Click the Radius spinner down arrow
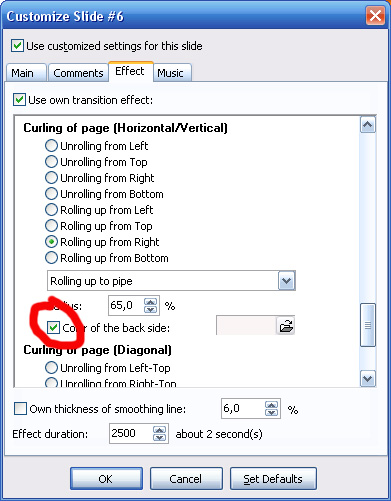This screenshot has width=391, height=501. [x=150, y=309]
